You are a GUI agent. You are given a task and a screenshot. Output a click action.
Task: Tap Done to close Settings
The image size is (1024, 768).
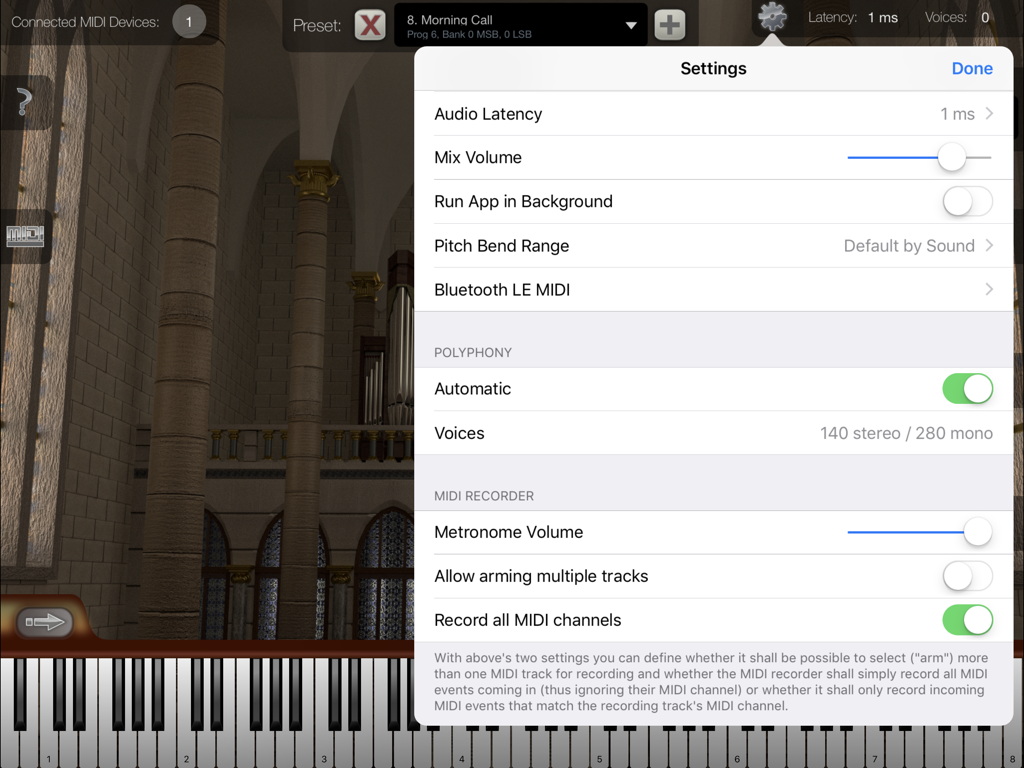[972, 68]
